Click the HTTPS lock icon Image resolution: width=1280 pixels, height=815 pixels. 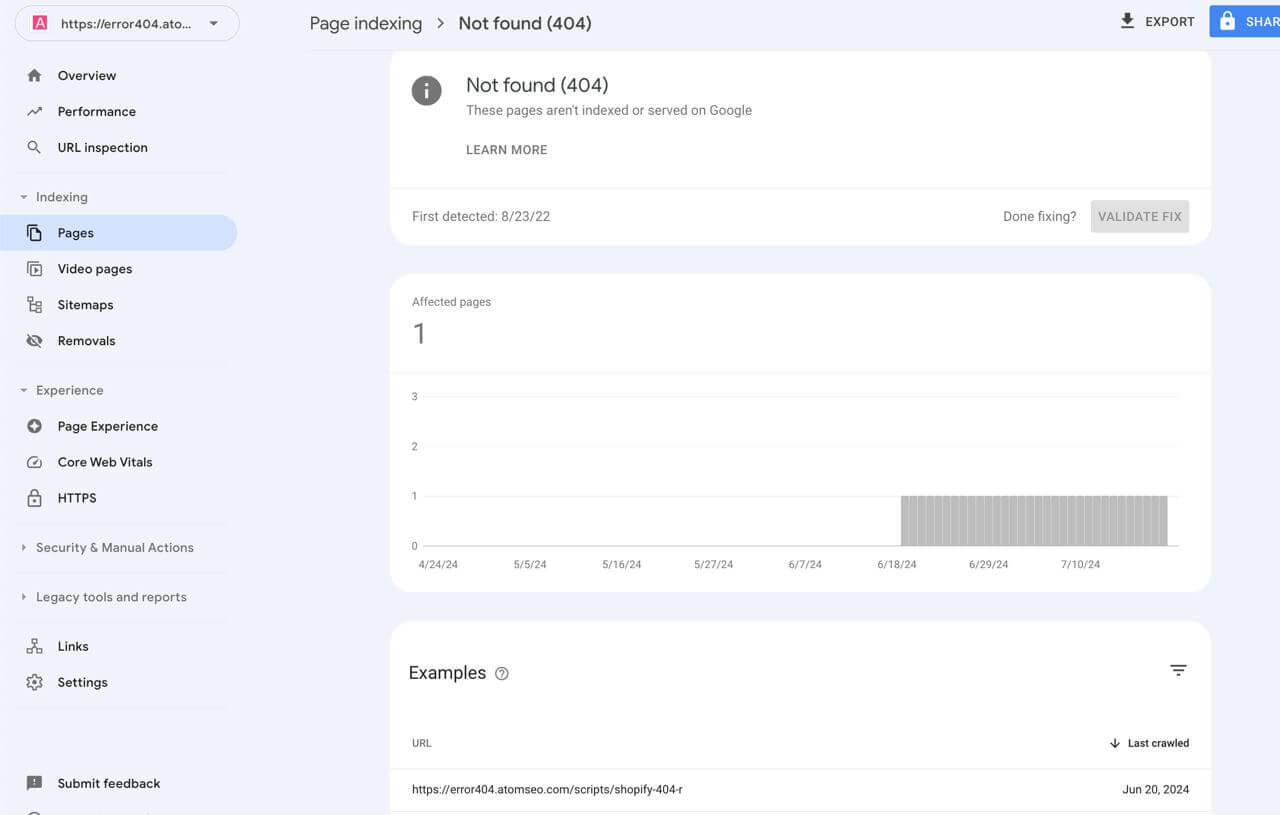[x=34, y=498]
